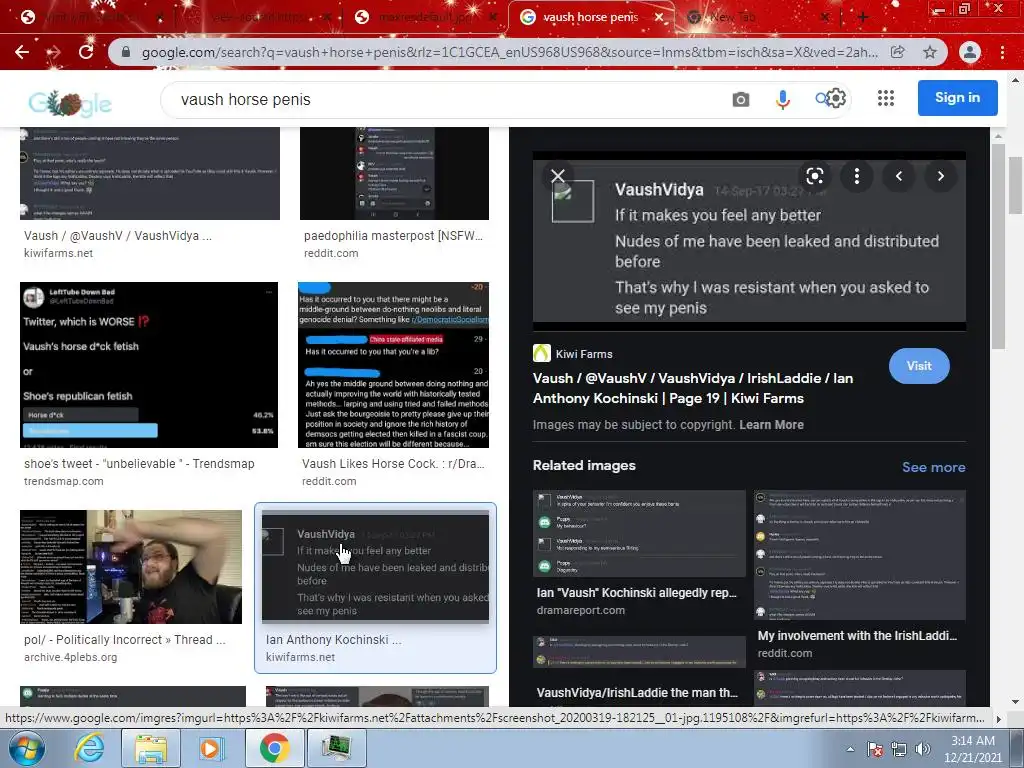The width and height of the screenshot is (1024, 768).
Task: Open related image from dramareport.com
Action: (x=639, y=534)
